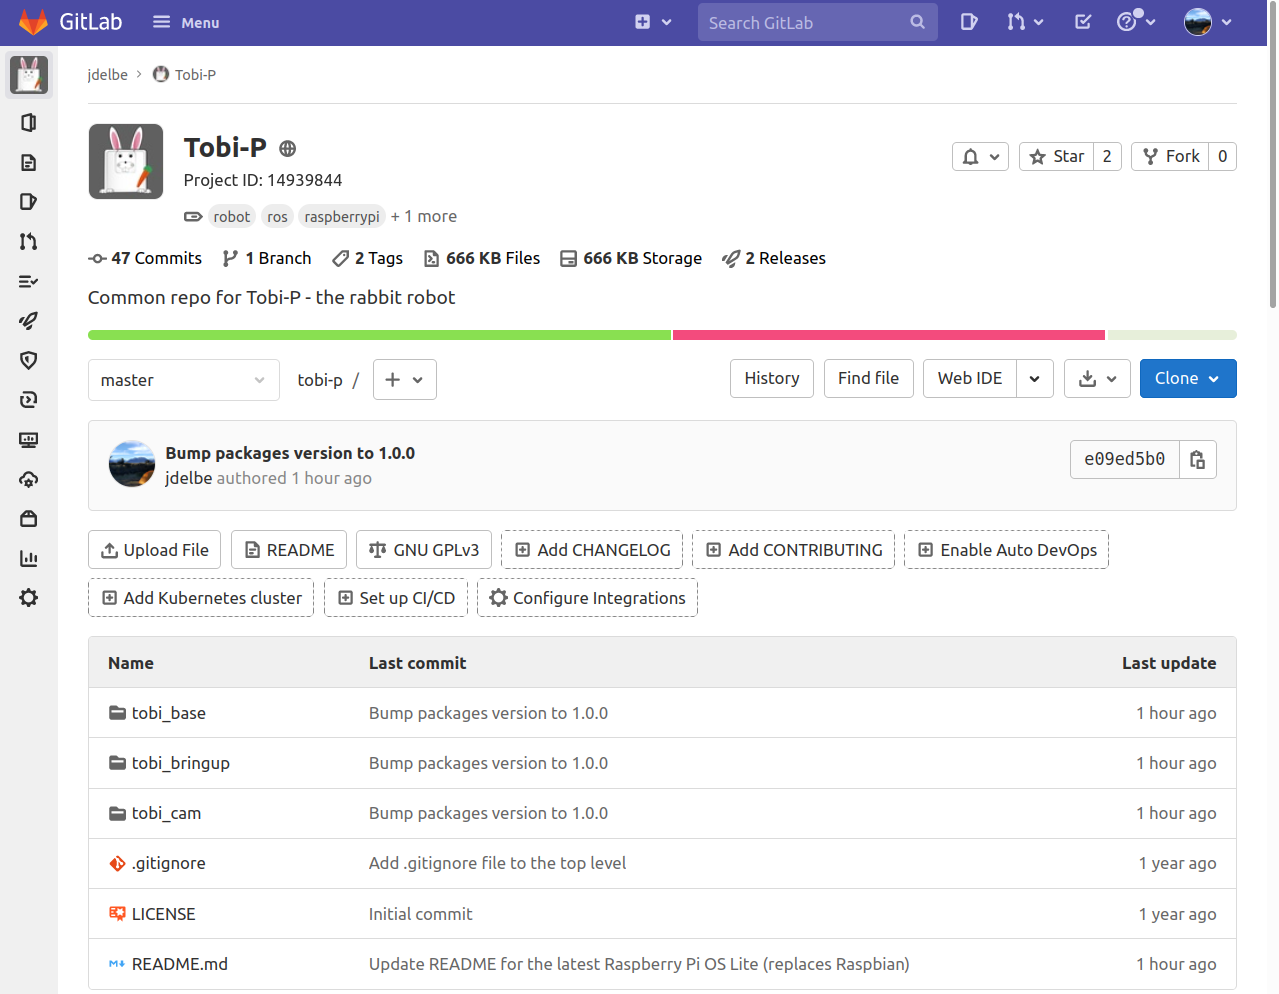The image size is (1279, 994).
Task: Select the robot topic tag
Action: [x=232, y=217]
